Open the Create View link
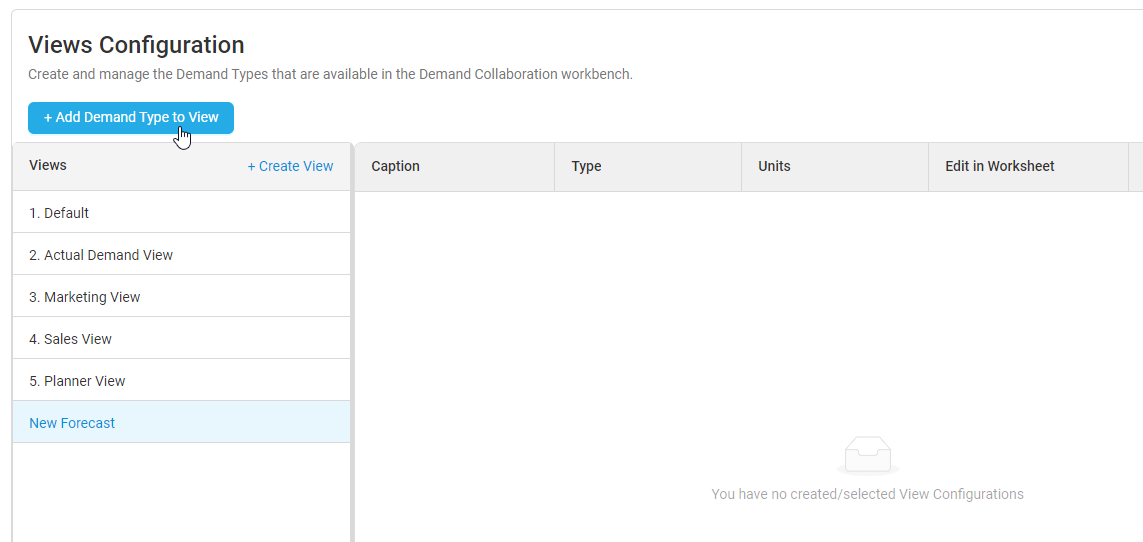 click(x=290, y=166)
